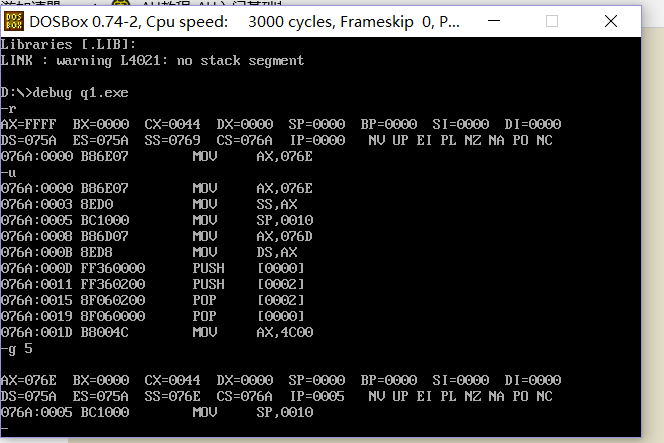Image resolution: width=664 pixels, height=443 pixels.
Task: Click the 'SS=0769' register value
Action: (172, 141)
